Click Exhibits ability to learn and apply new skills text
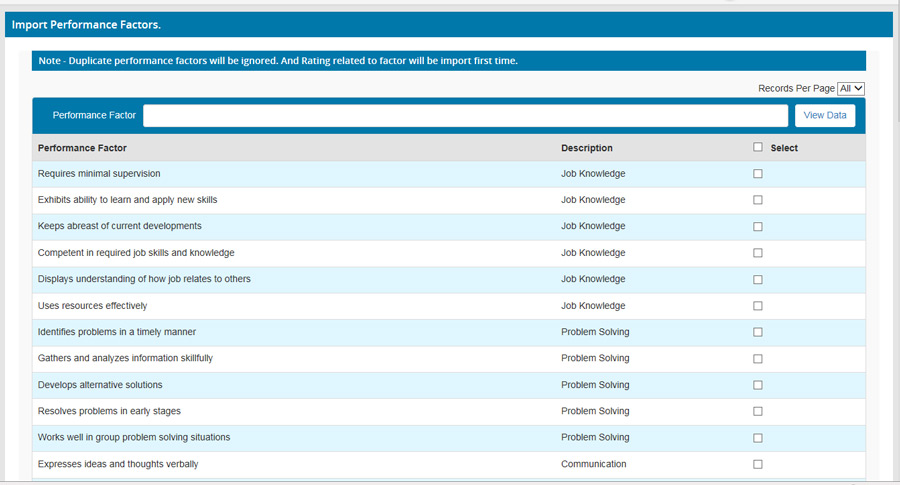 tap(127, 200)
